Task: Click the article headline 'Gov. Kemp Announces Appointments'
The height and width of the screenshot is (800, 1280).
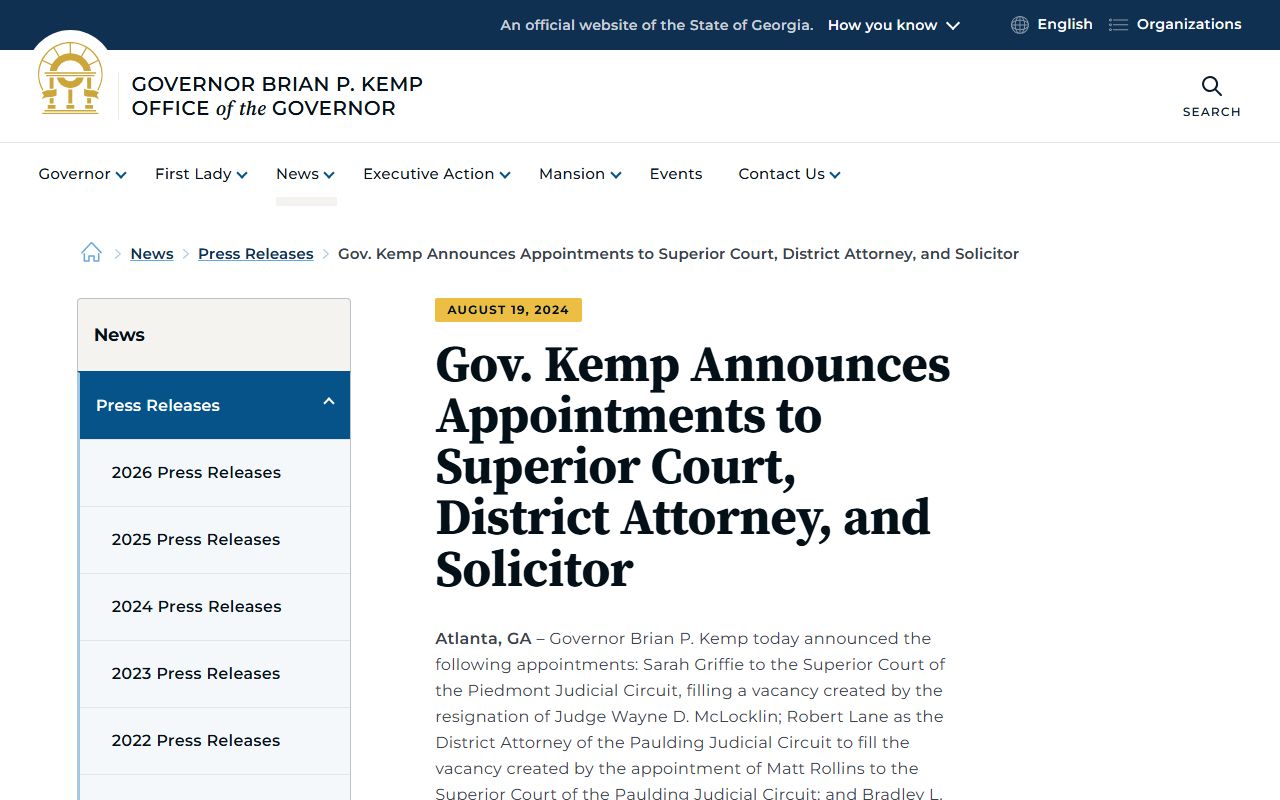Action: coord(692,467)
